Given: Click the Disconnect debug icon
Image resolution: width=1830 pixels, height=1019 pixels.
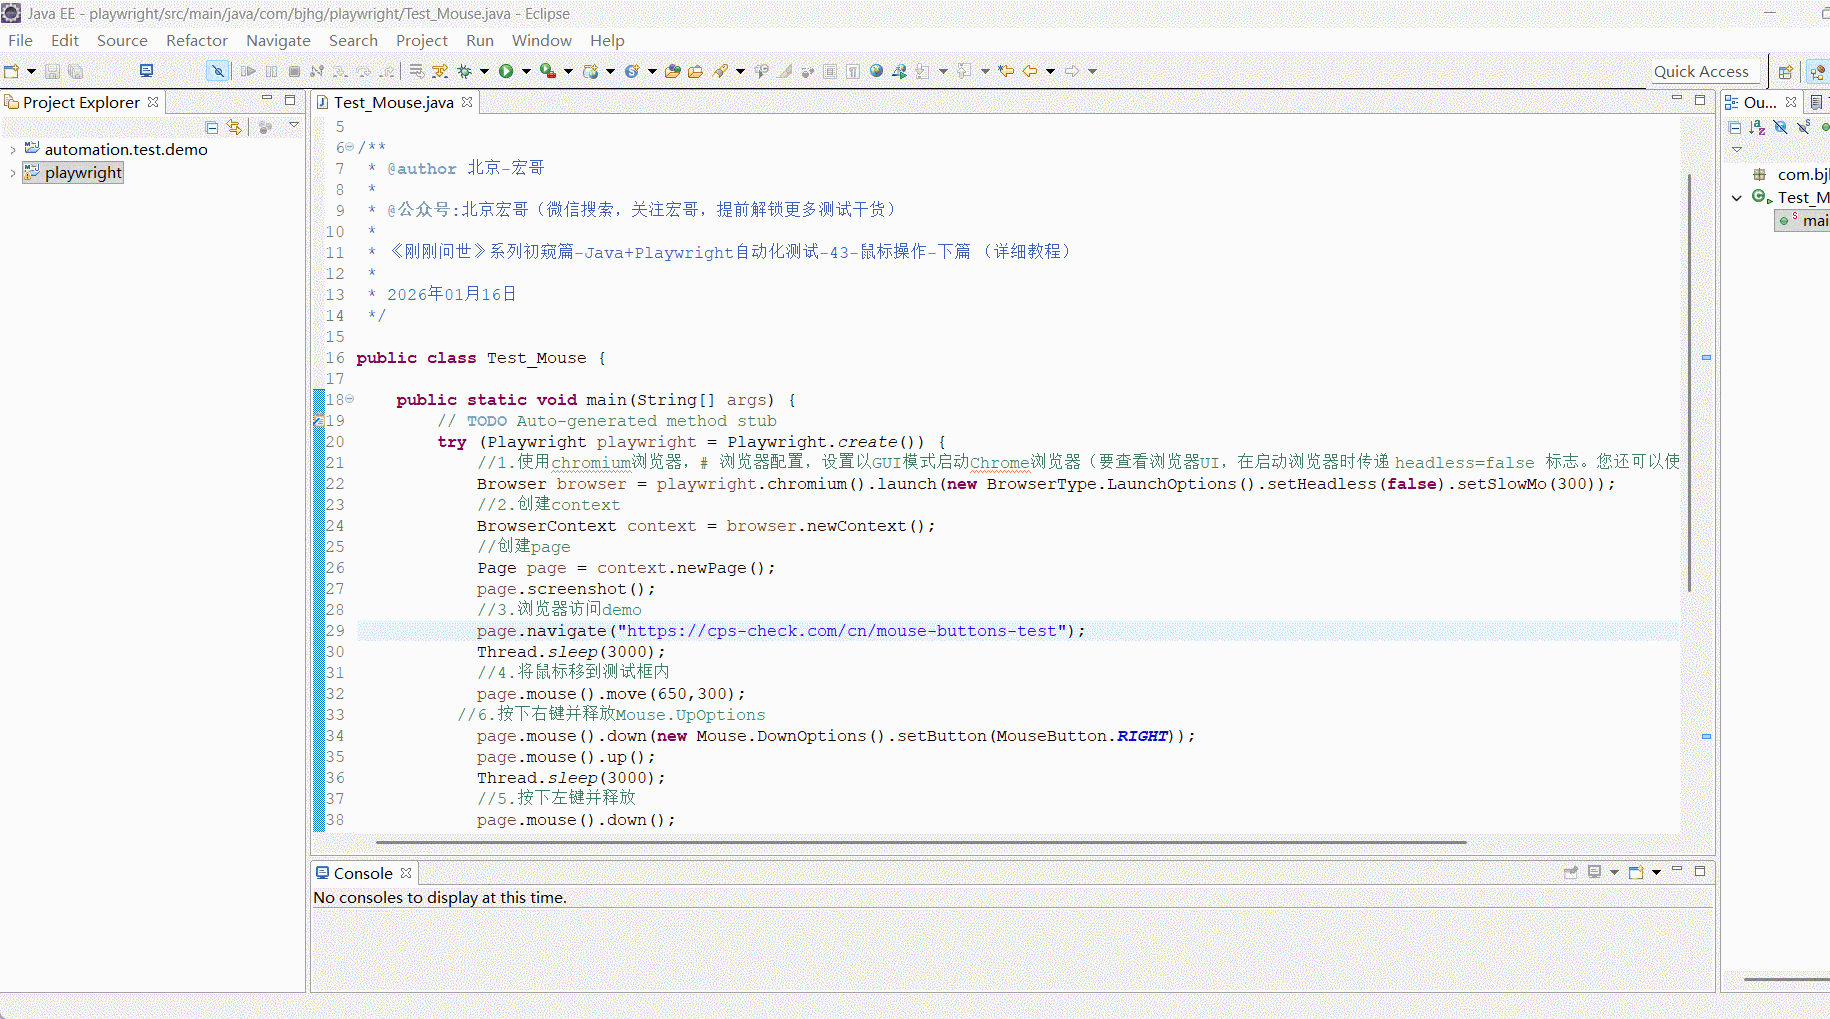Looking at the screenshot, I should pyautogui.click(x=317, y=71).
